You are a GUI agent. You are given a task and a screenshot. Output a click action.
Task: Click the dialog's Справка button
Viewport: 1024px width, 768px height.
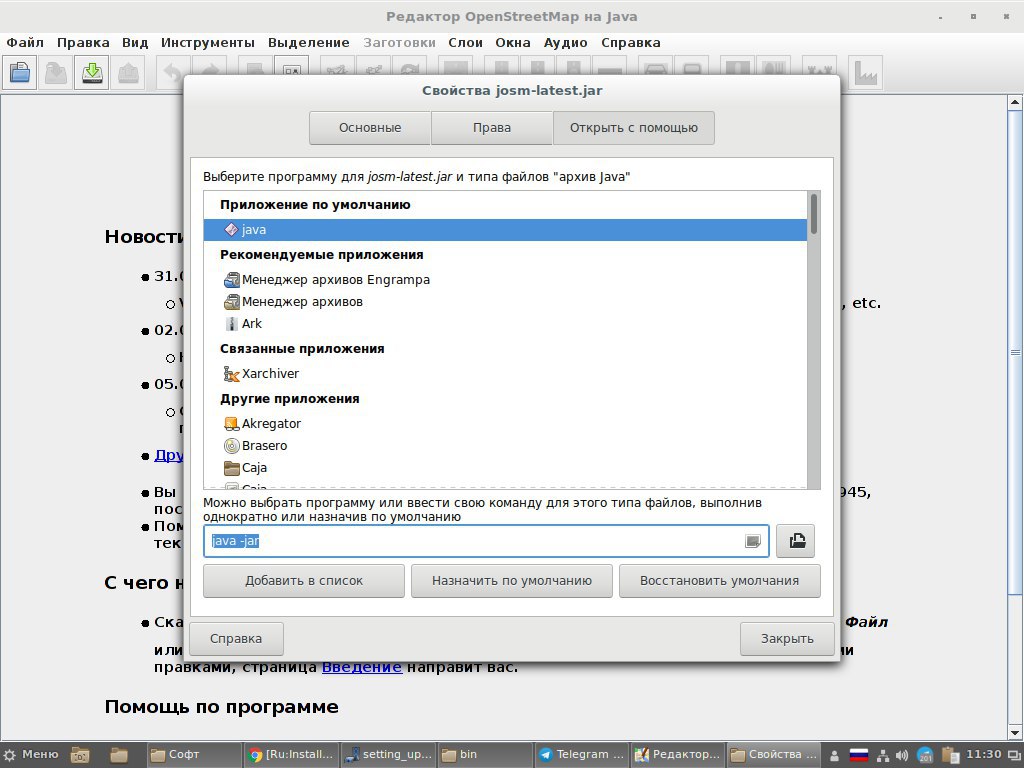click(236, 639)
